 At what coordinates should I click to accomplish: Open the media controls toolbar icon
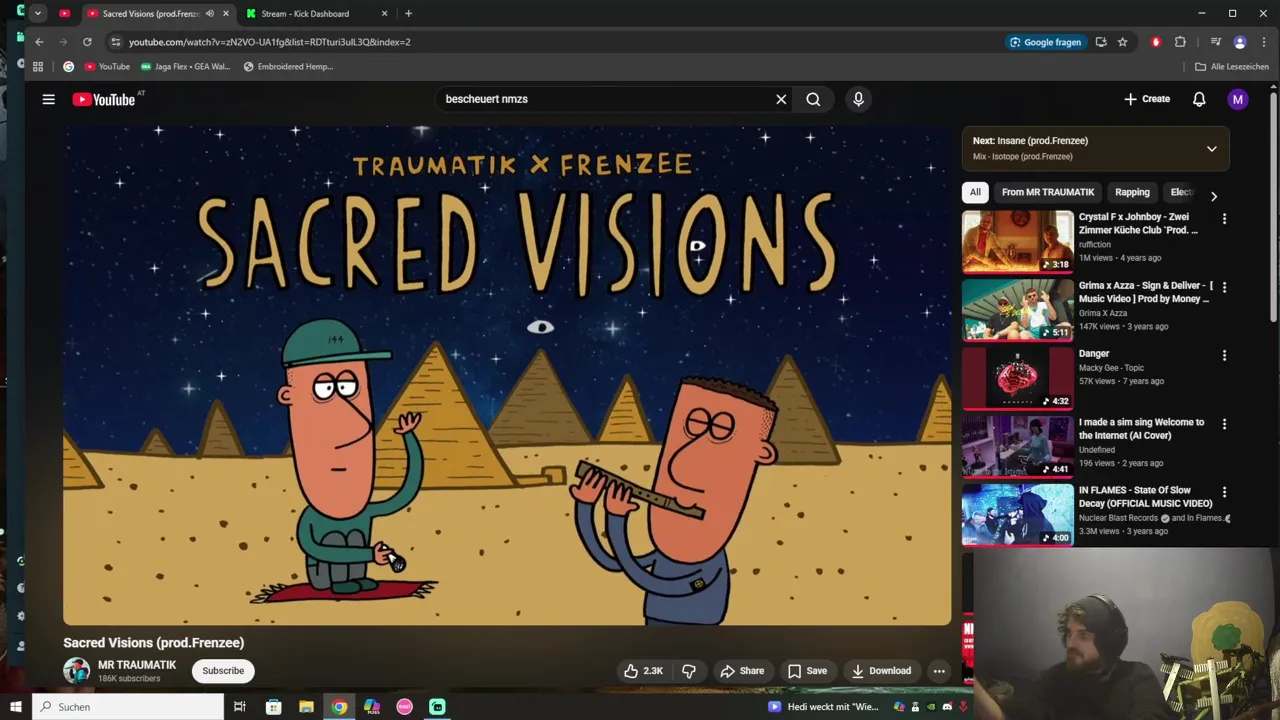(x=1215, y=42)
